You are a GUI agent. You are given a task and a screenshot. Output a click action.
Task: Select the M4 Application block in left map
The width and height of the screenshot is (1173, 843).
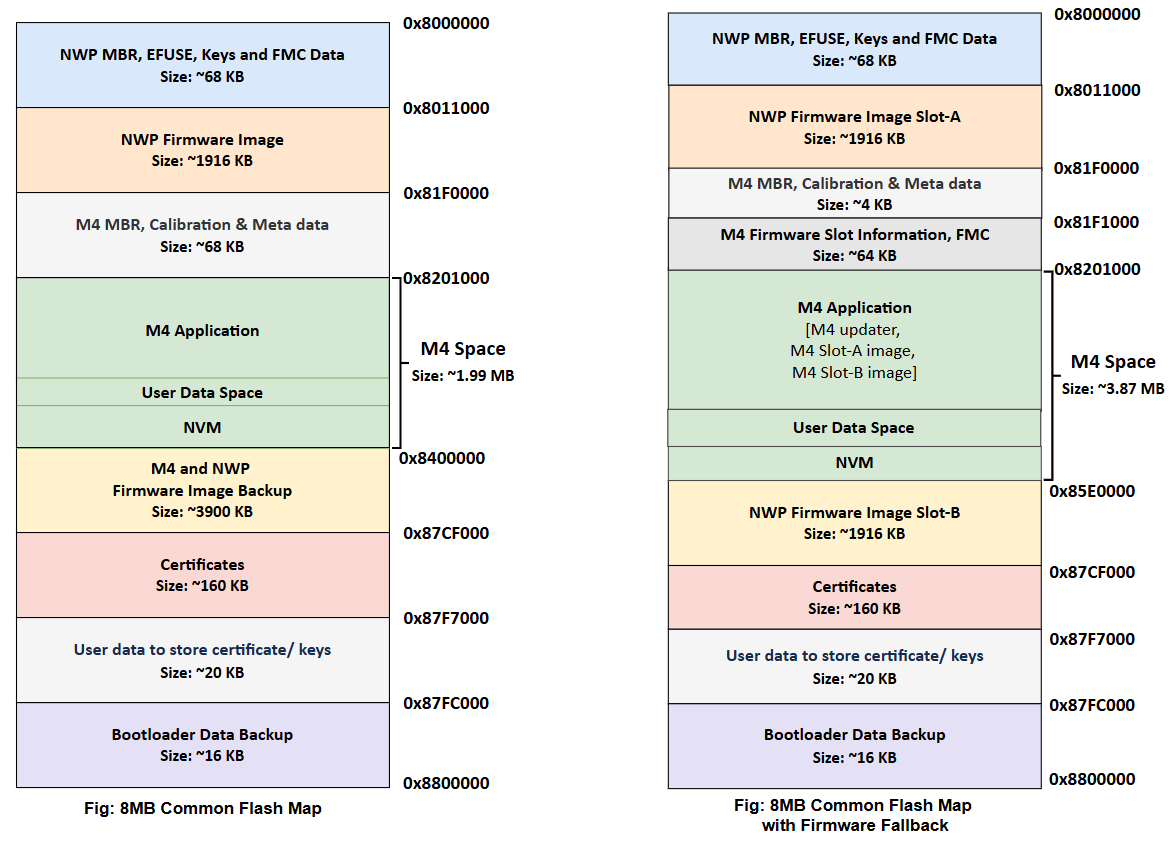[x=200, y=330]
